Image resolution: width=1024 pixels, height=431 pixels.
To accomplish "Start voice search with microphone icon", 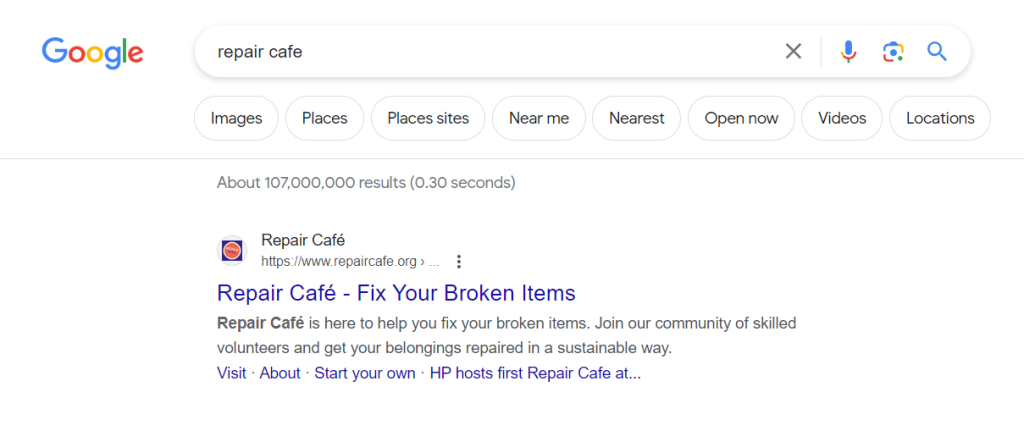I will (x=848, y=52).
